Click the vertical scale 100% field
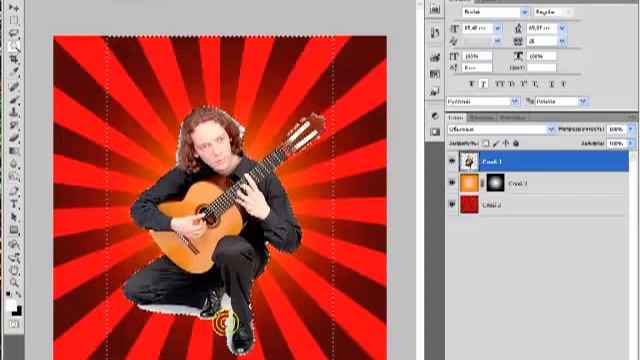 click(x=477, y=56)
